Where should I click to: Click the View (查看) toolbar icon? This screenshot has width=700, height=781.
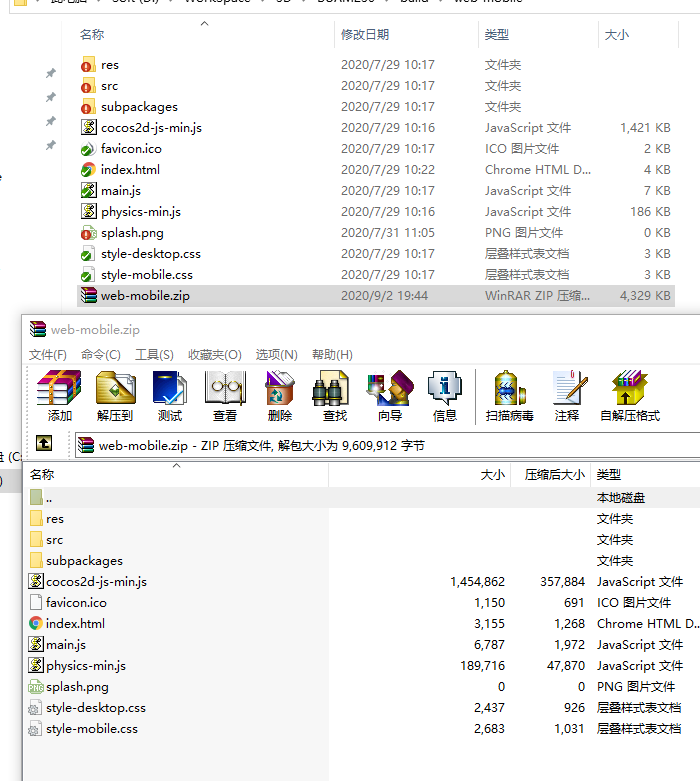(225, 388)
